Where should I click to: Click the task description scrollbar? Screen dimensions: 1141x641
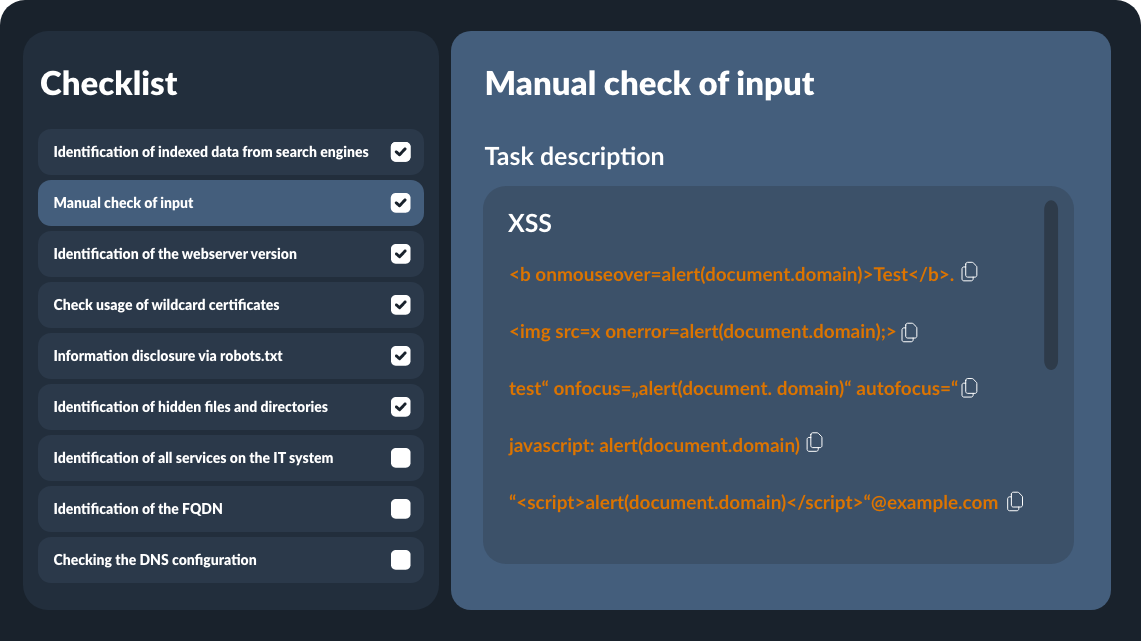coord(1050,286)
